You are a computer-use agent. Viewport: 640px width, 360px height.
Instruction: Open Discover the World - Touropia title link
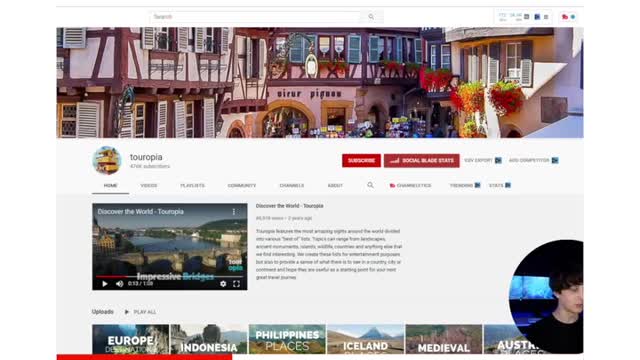(x=289, y=206)
